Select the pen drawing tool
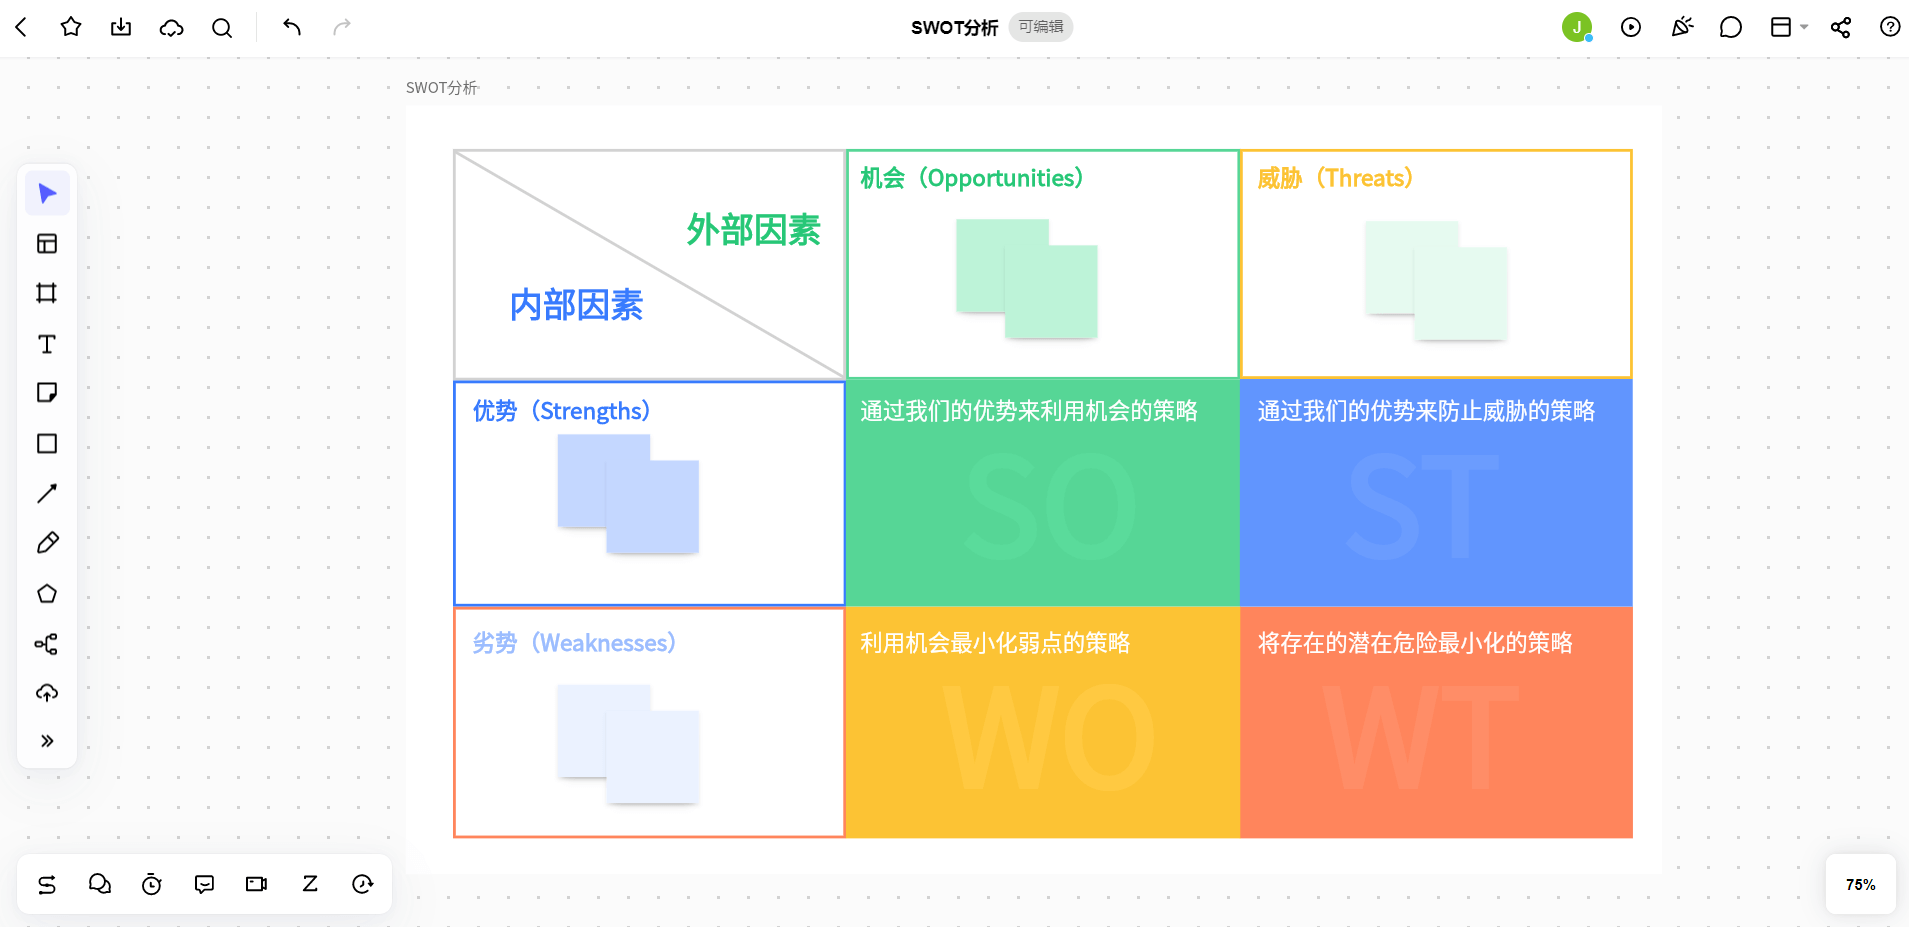1909x927 pixels. 47,543
